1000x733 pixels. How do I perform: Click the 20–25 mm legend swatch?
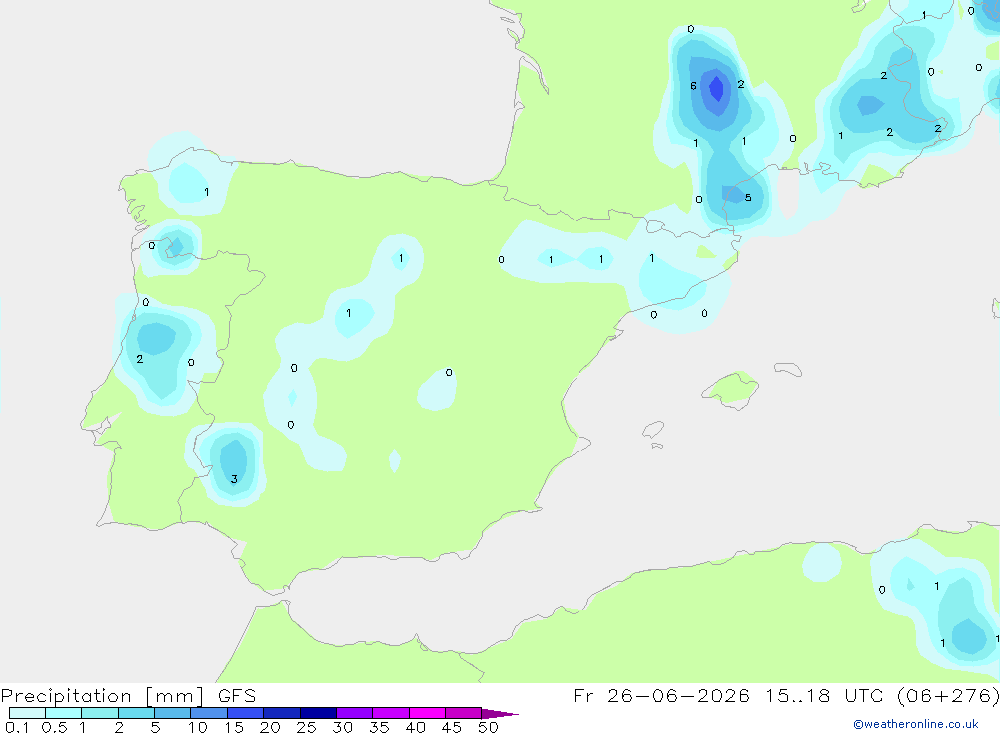281,713
